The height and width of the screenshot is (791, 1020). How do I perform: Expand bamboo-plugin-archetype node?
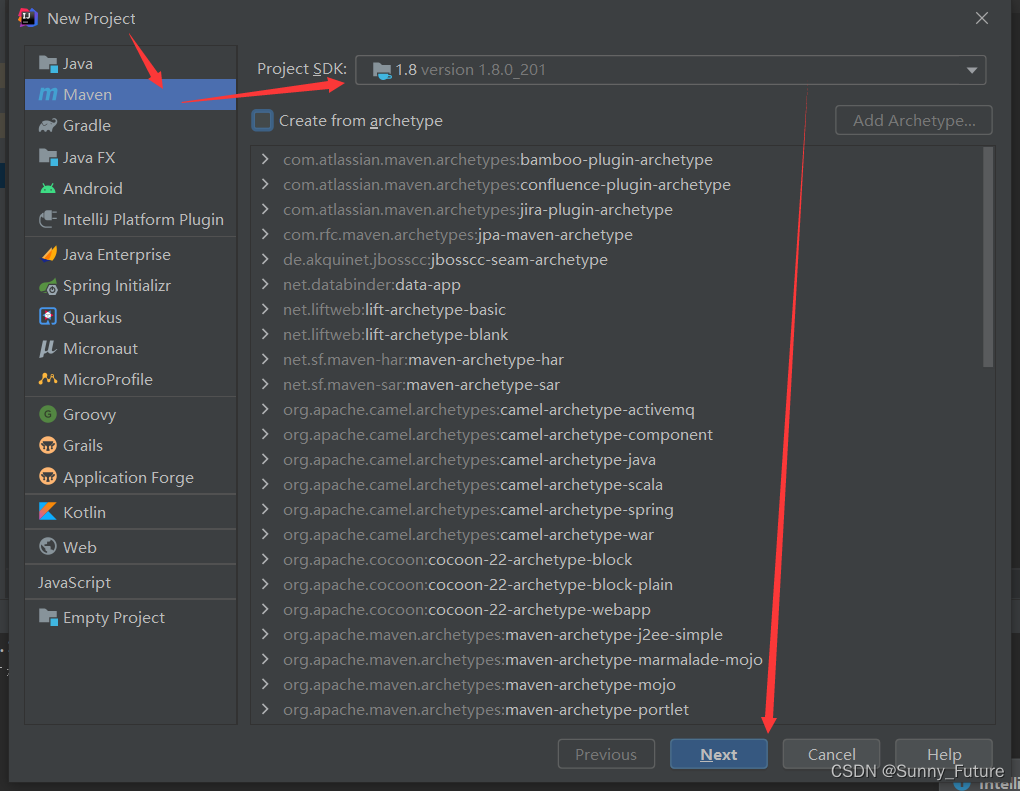pyautogui.click(x=265, y=159)
